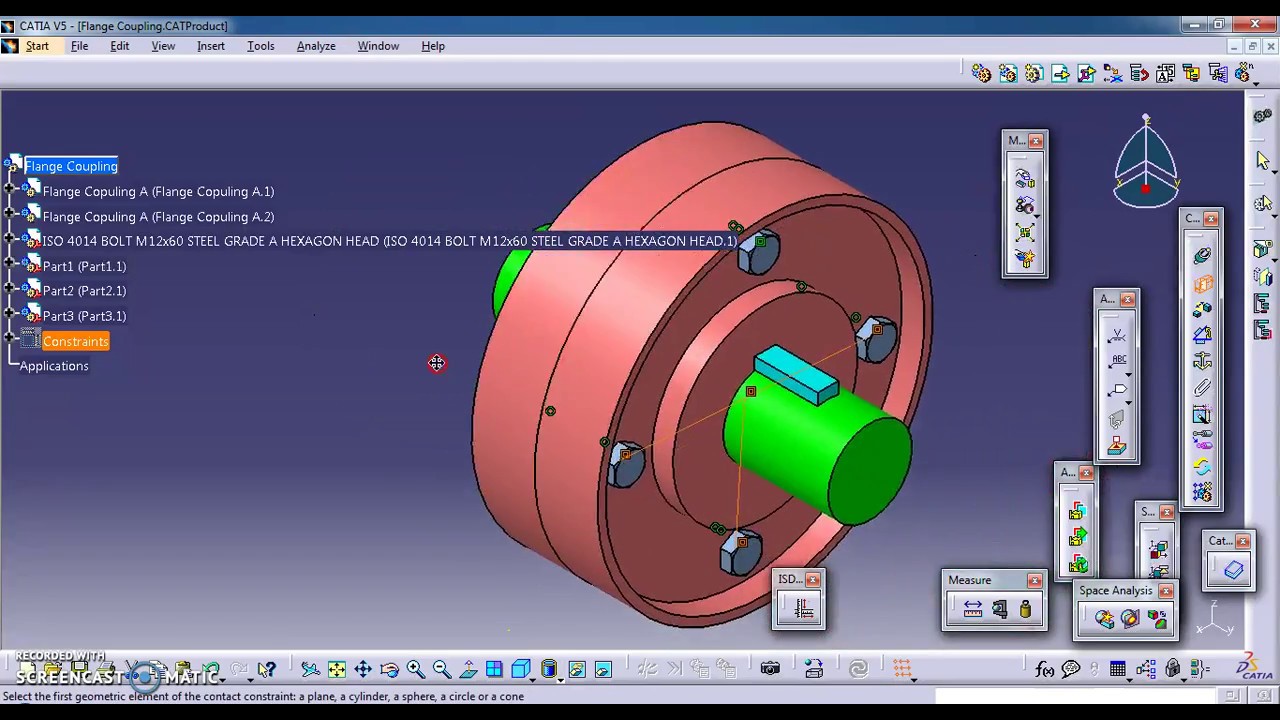Select the Angle Constraint tool
1280x720 pixels.
point(1201,335)
